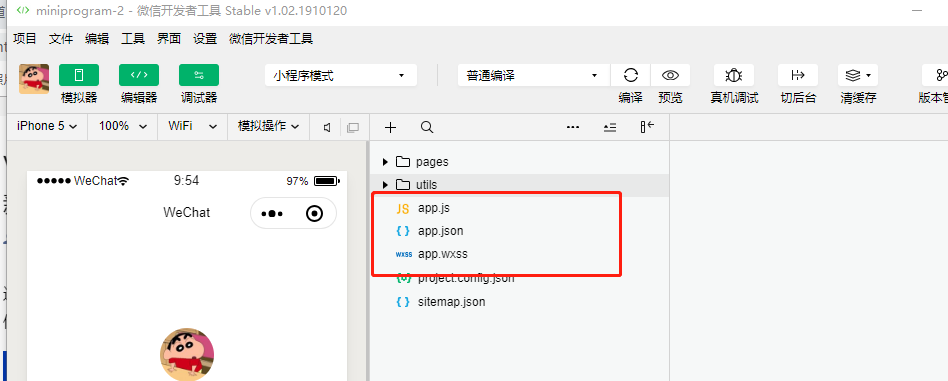Open the project.config.json file
This screenshot has height=381, width=948.
[519, 278]
